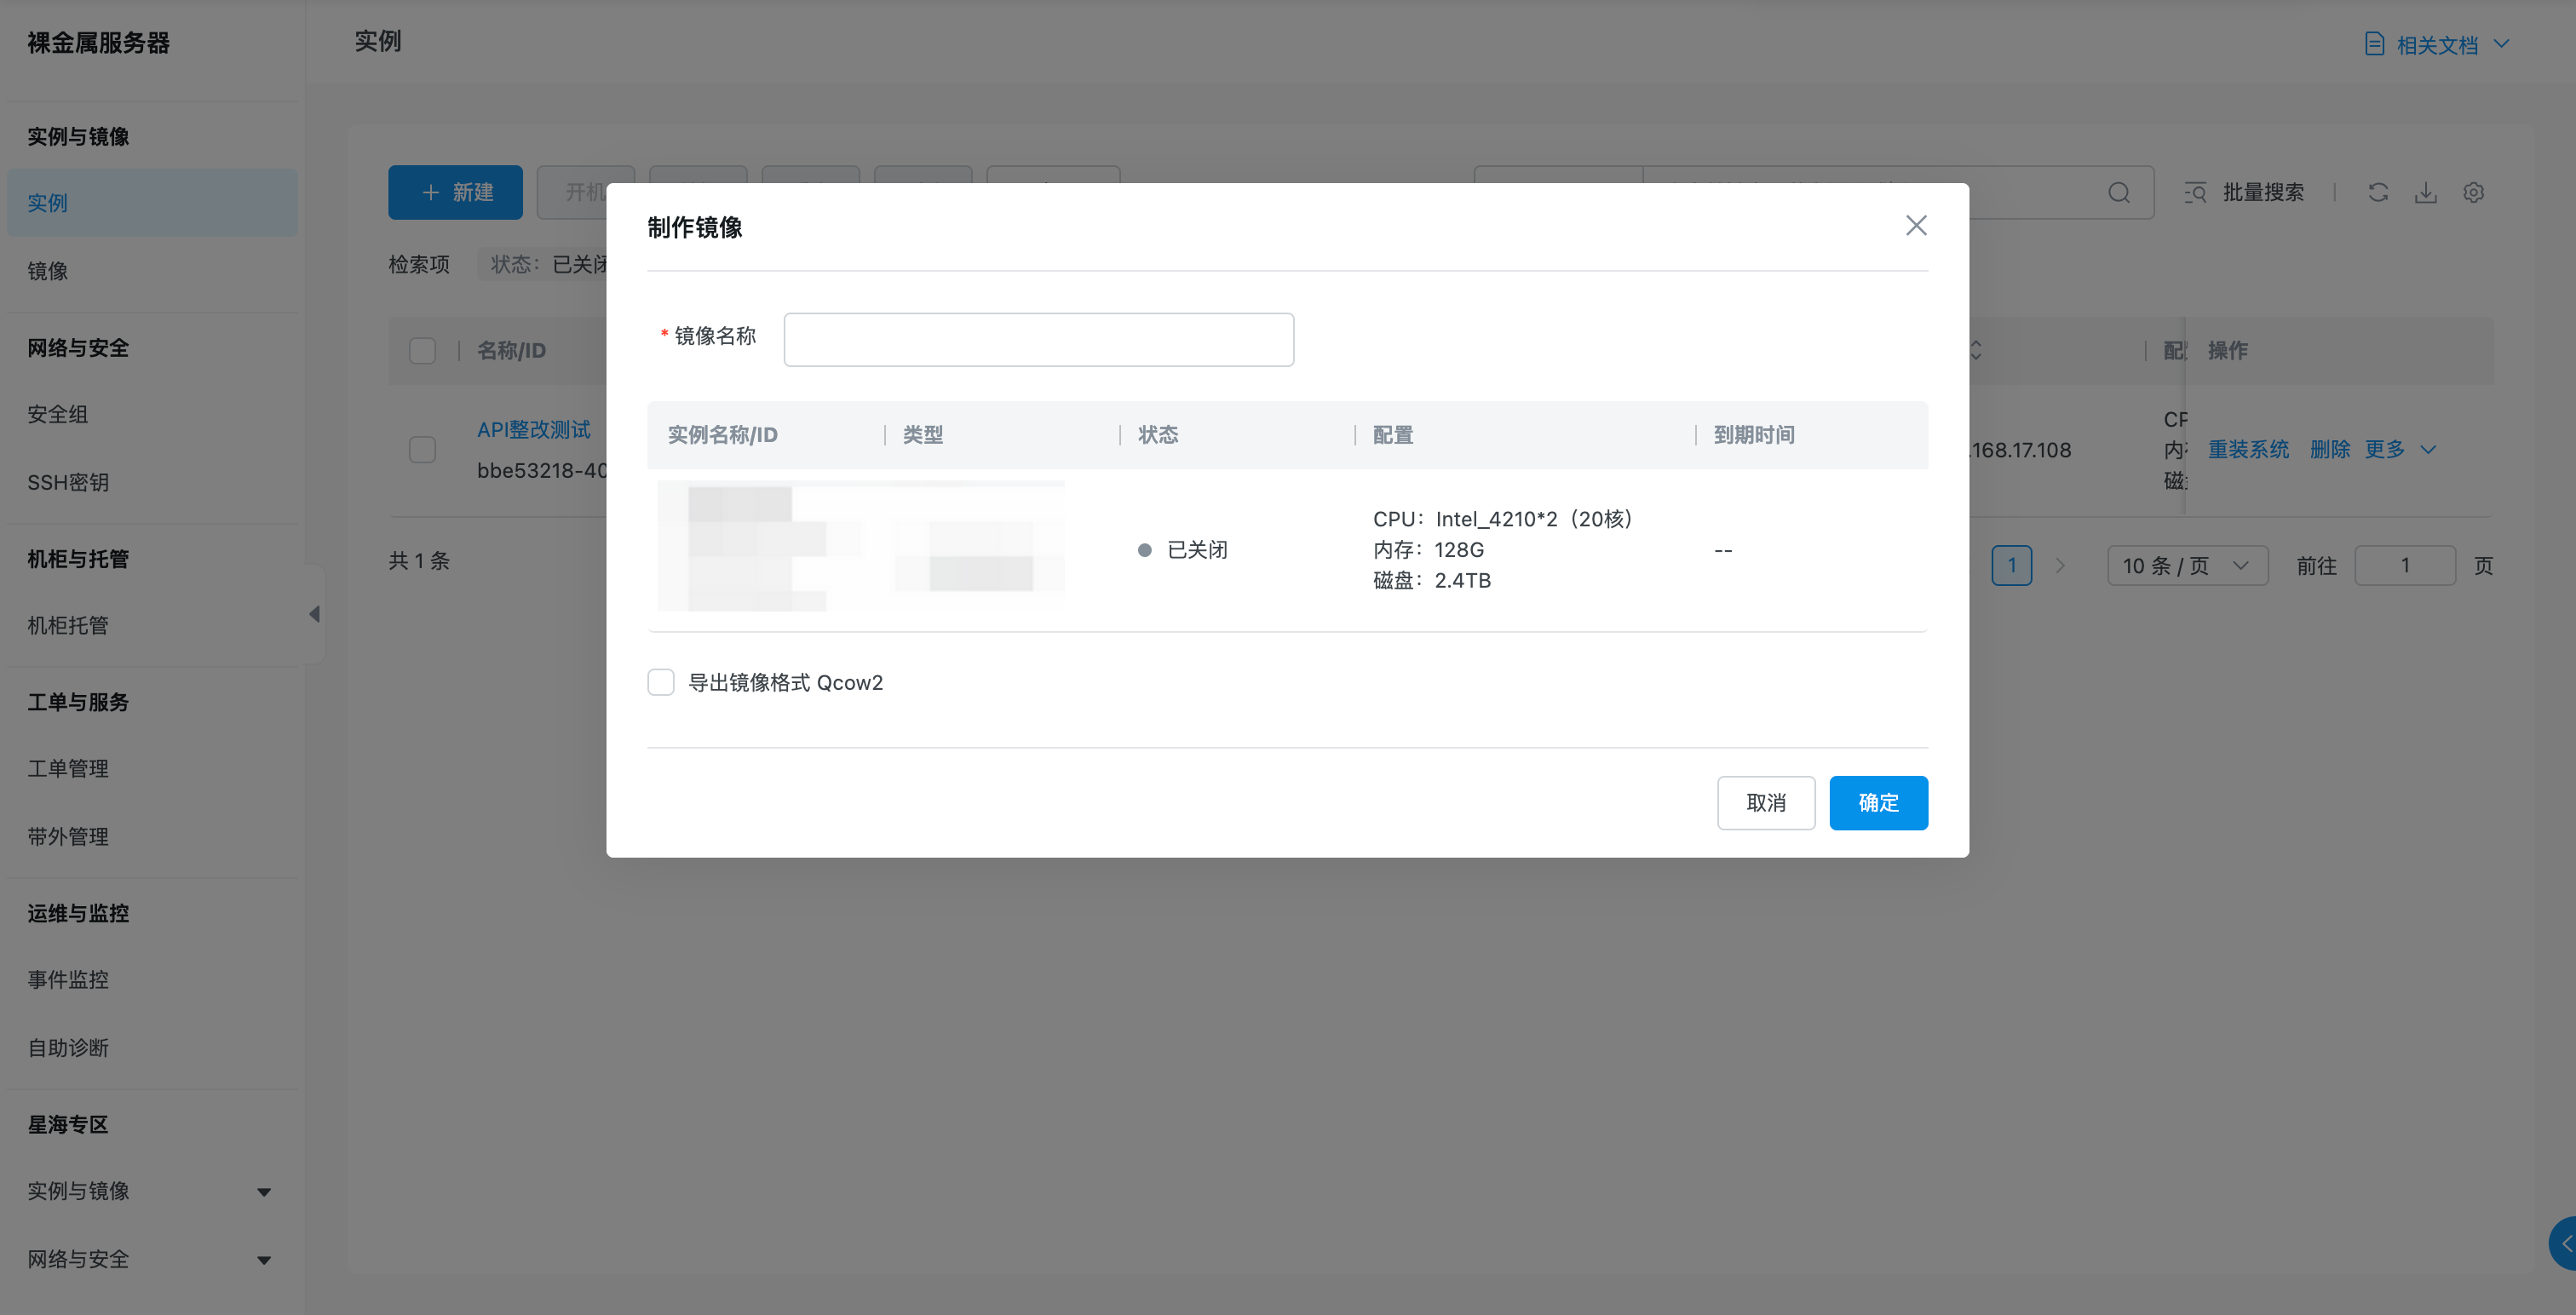Go to 安全组 menu item
The width and height of the screenshot is (2576, 1315).
[58, 414]
